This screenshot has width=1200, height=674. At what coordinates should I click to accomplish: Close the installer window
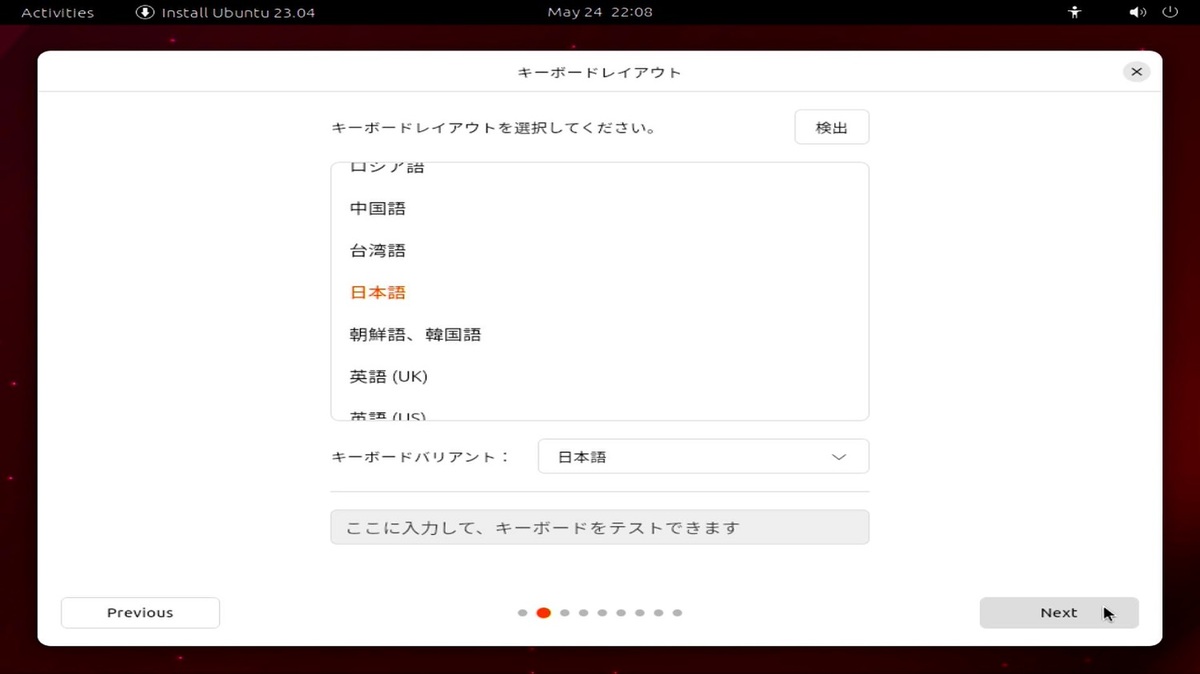pos(1136,72)
